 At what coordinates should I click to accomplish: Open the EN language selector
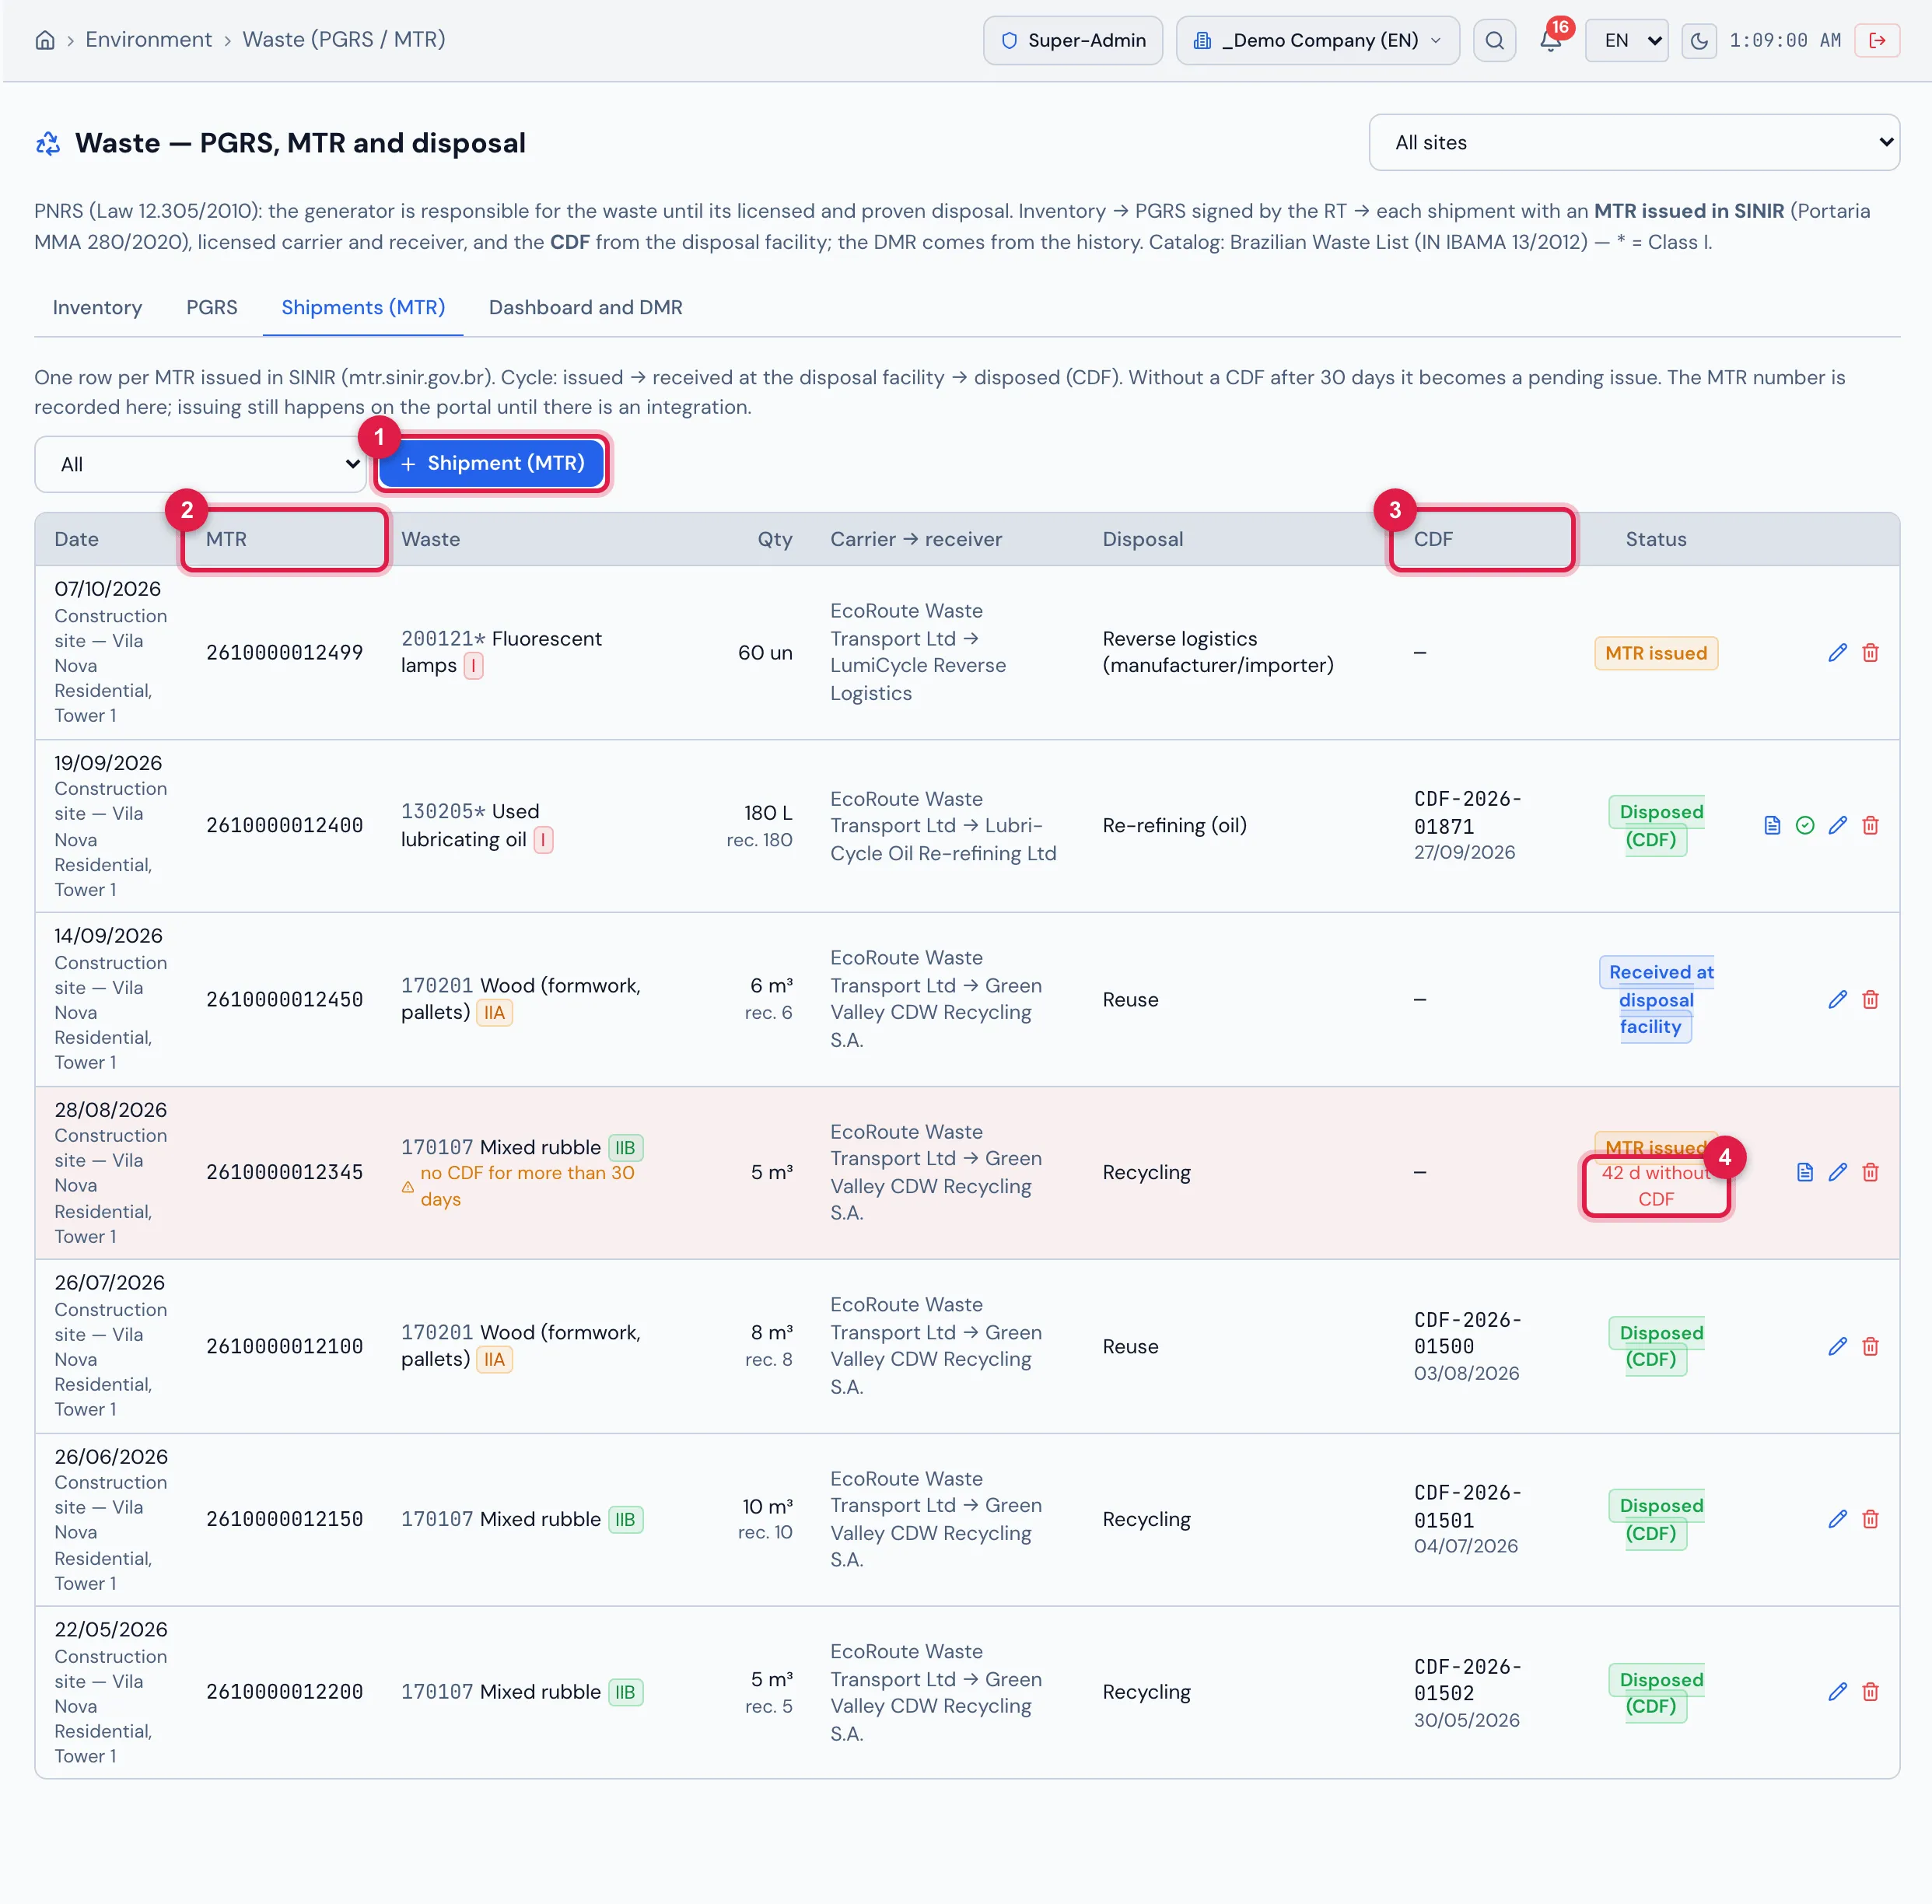[x=1627, y=41]
